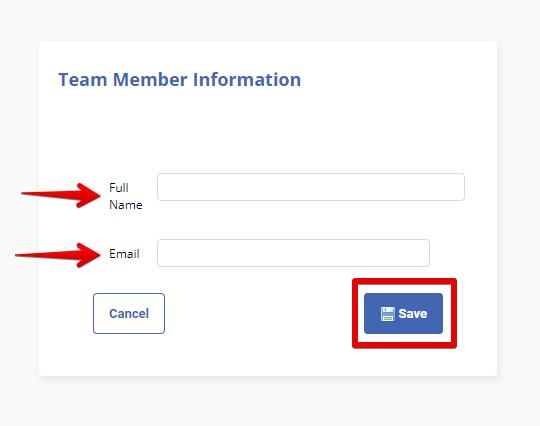Click the word Name under Full
540x426 pixels.
(x=126, y=205)
